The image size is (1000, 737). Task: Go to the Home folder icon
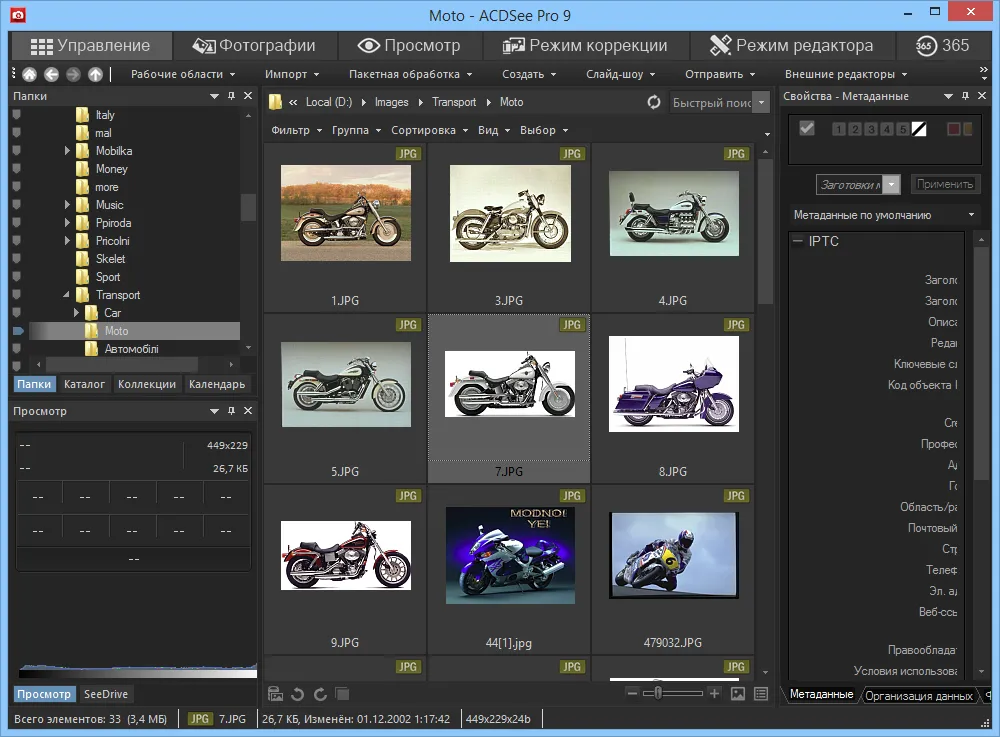pyautogui.click(x=29, y=74)
